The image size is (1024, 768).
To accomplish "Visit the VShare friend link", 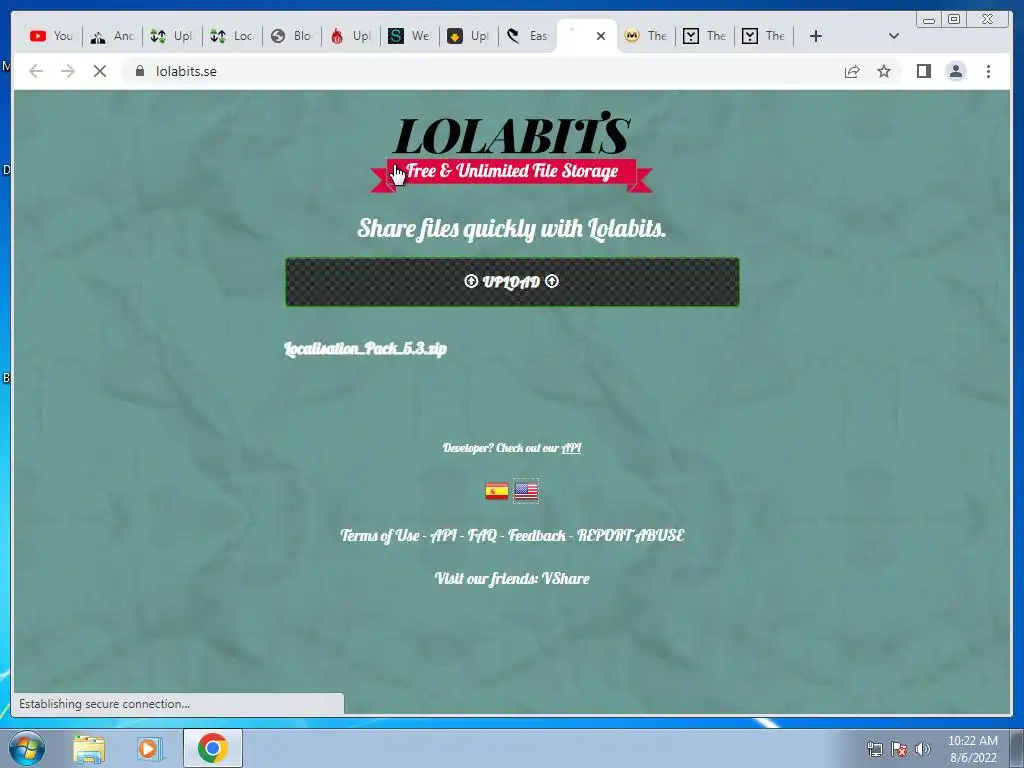I will 566,579.
